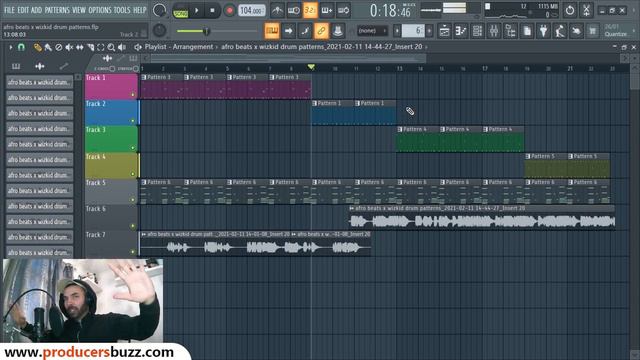This screenshot has width=640, height=360.
Task: Select the Mute tool in Playlist toolbar
Action: click(69, 47)
